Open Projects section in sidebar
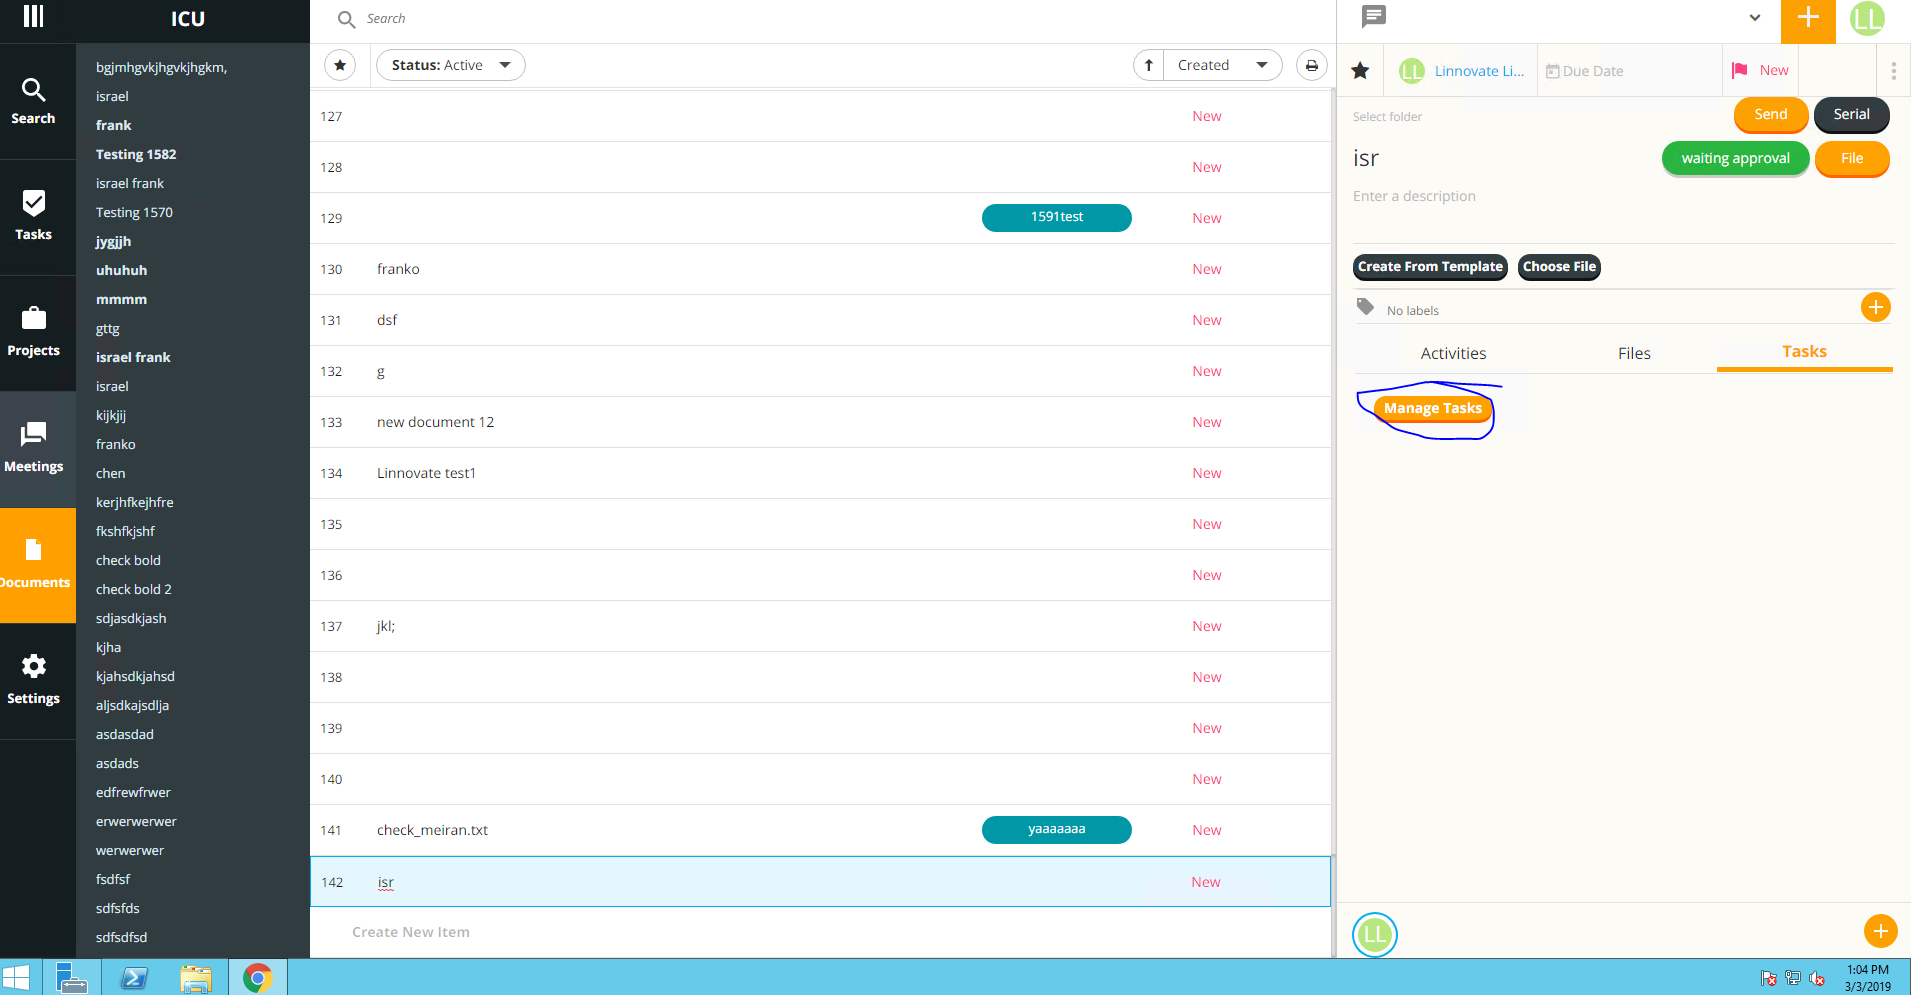Image resolution: width=1911 pixels, height=995 pixels. click(33, 333)
